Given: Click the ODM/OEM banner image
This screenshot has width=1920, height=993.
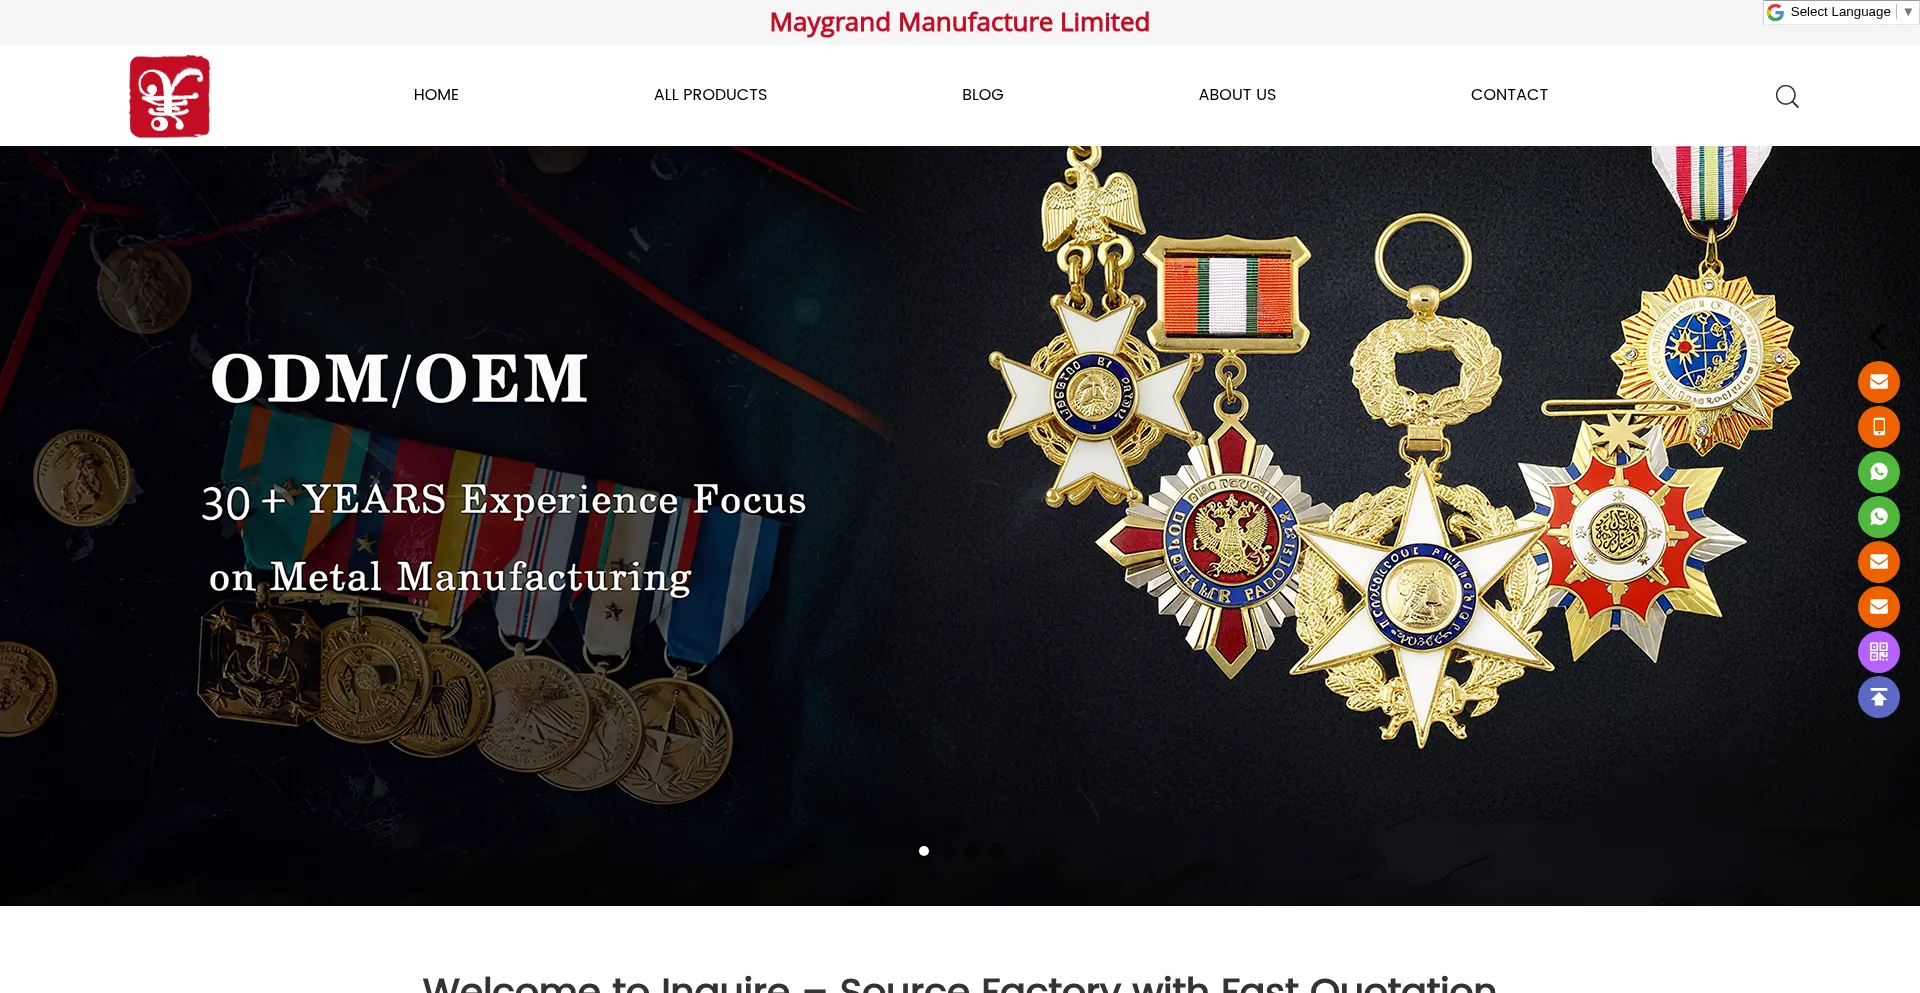Looking at the screenshot, I should [x=960, y=526].
